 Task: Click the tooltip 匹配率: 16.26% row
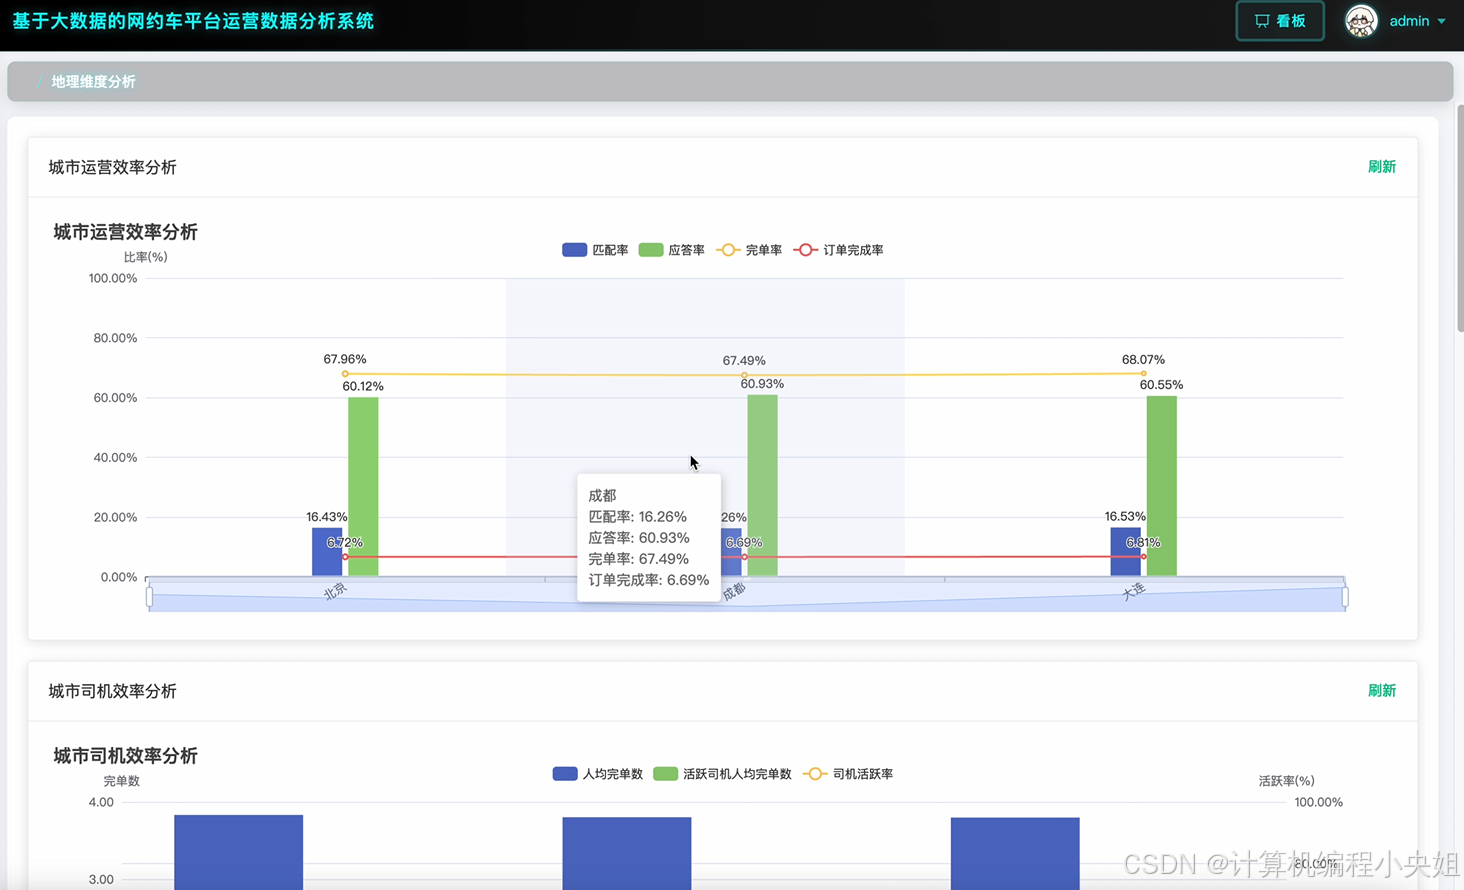(637, 517)
